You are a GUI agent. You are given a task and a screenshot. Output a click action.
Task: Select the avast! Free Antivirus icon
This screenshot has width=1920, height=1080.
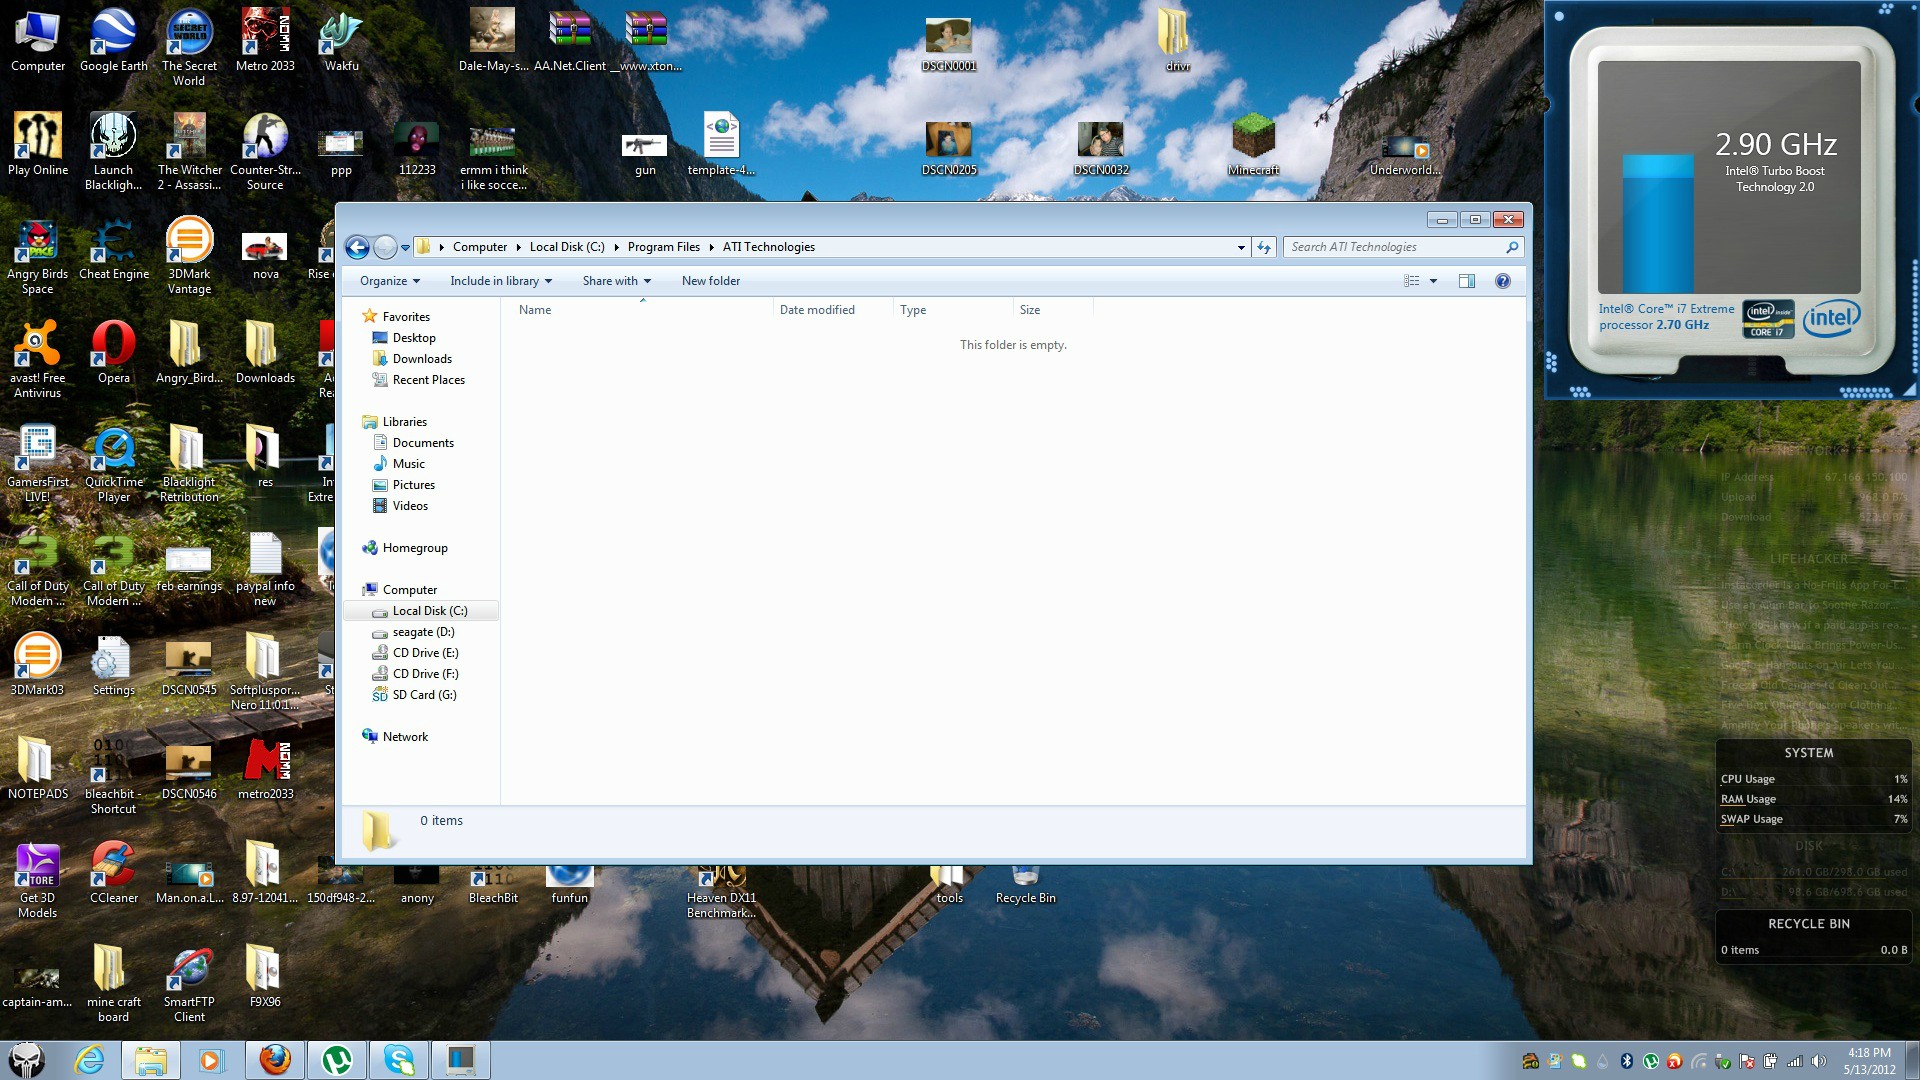[37, 360]
